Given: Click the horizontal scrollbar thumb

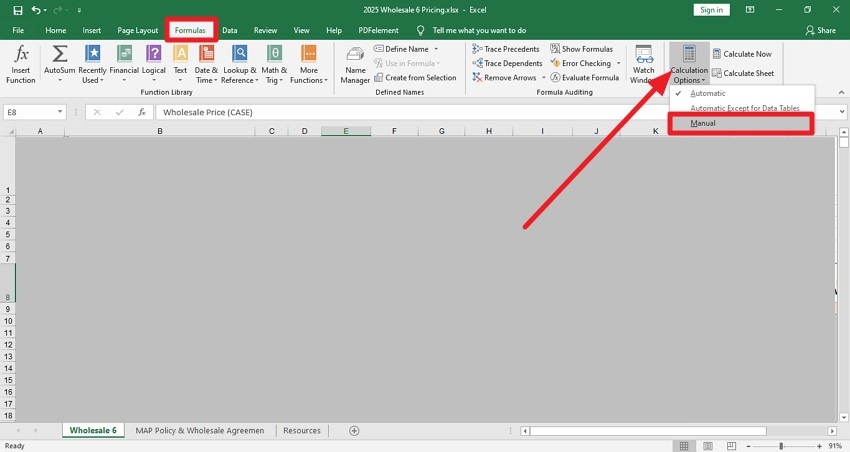Looking at the screenshot, I should click(x=648, y=431).
